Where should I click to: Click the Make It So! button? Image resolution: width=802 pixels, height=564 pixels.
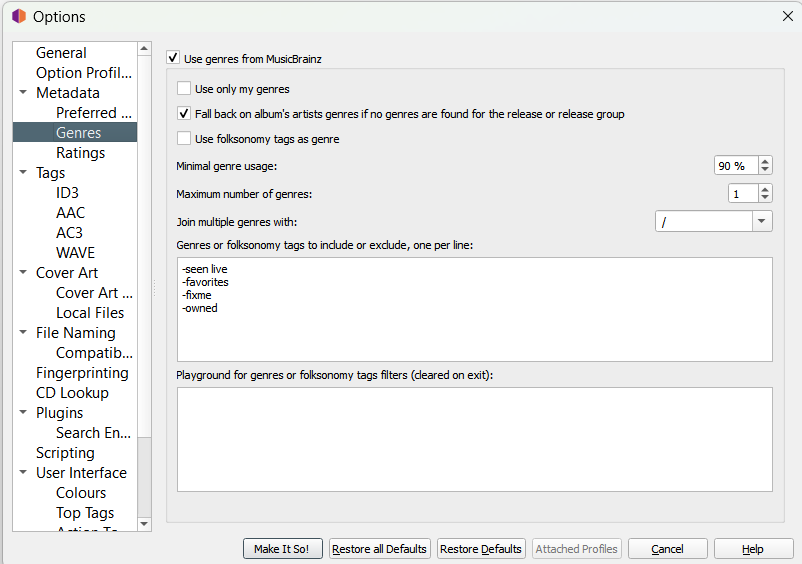tap(283, 549)
